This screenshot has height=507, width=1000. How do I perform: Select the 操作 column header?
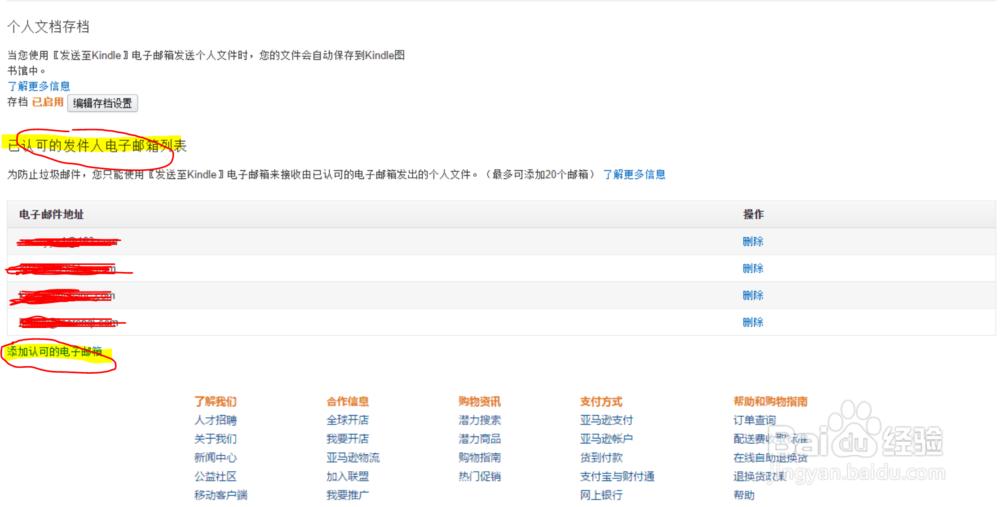pyautogui.click(x=753, y=214)
